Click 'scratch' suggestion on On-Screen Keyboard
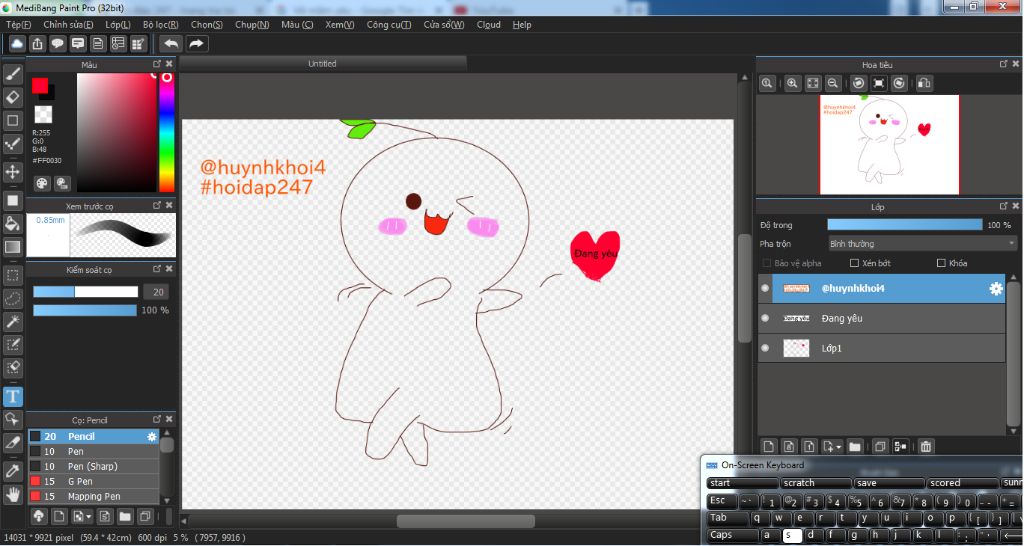The height and width of the screenshot is (546, 1024). 816,483
